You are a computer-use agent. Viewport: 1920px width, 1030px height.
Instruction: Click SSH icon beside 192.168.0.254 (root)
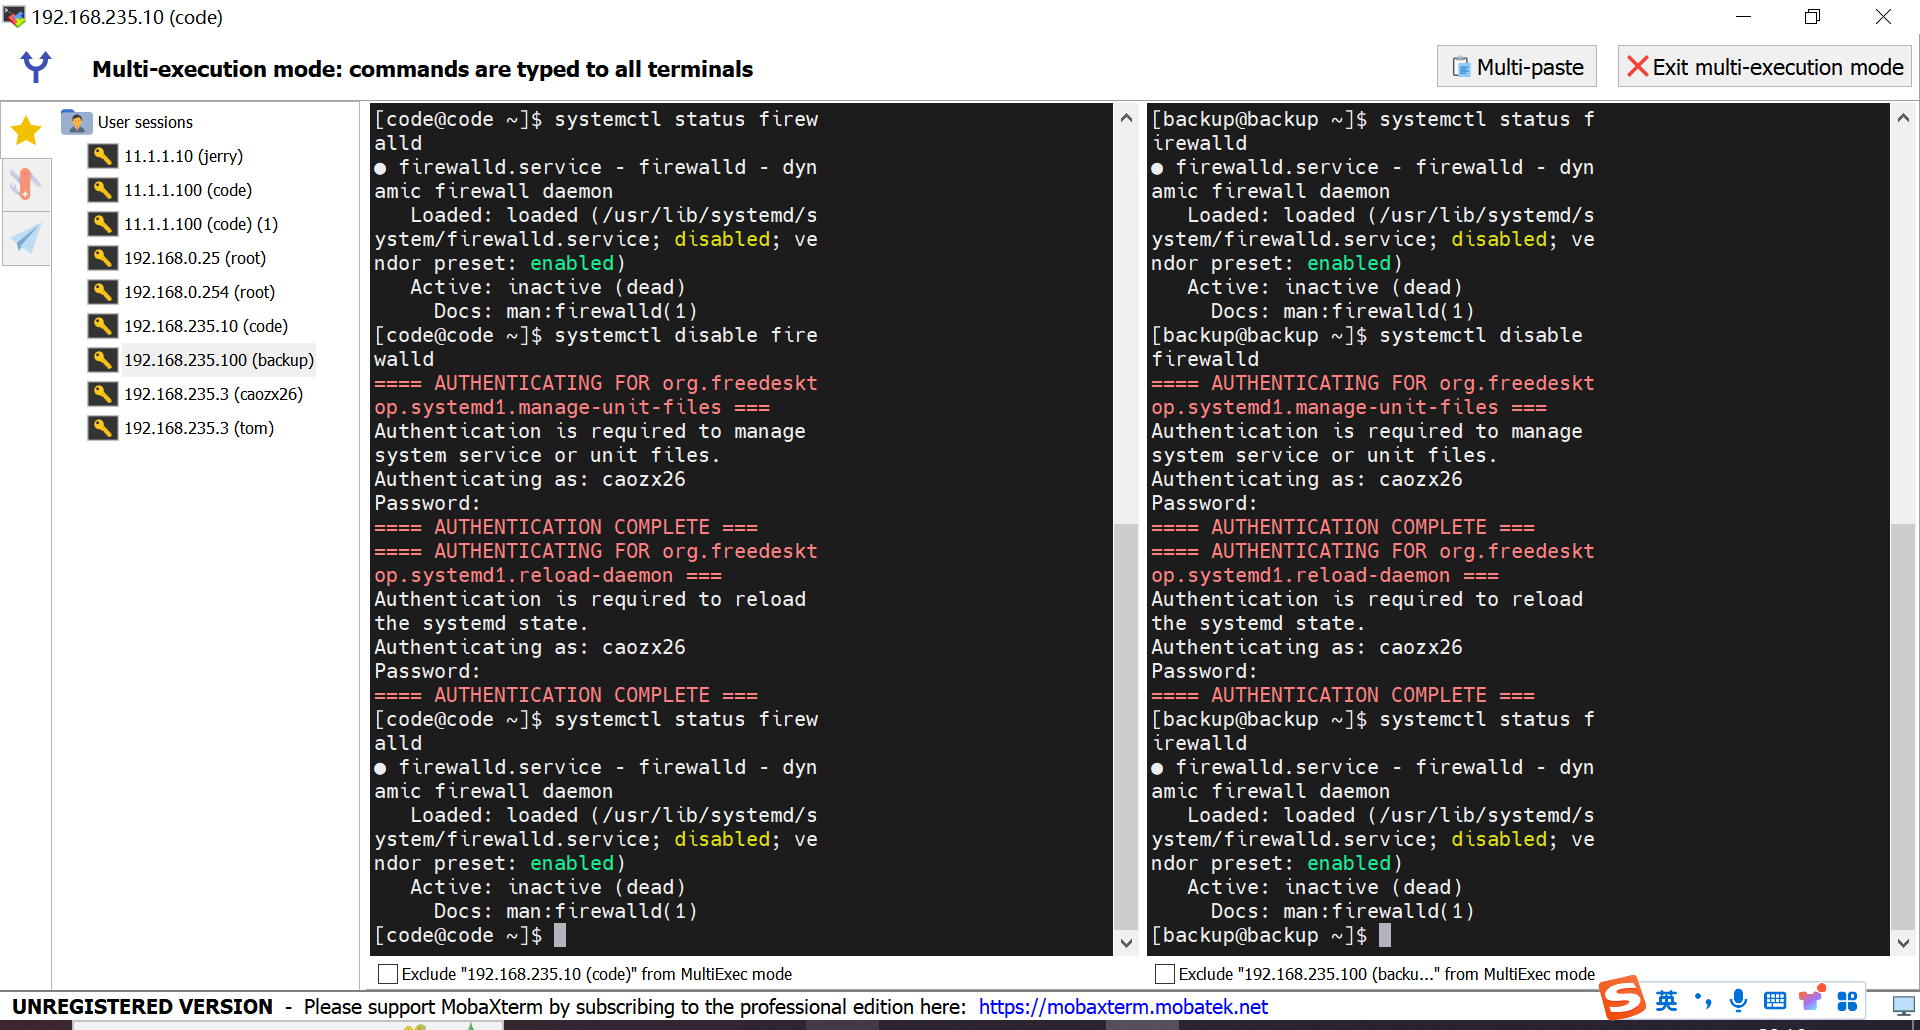tap(102, 292)
